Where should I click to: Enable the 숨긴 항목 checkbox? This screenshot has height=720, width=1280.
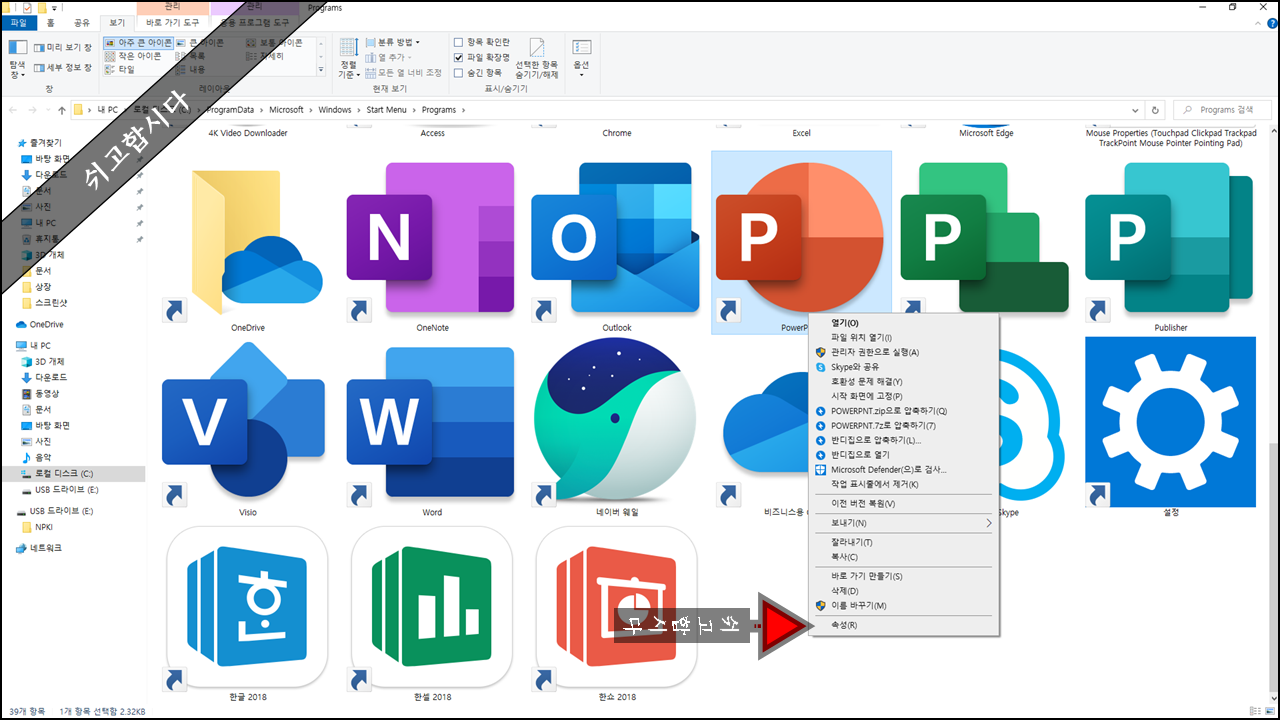458,73
